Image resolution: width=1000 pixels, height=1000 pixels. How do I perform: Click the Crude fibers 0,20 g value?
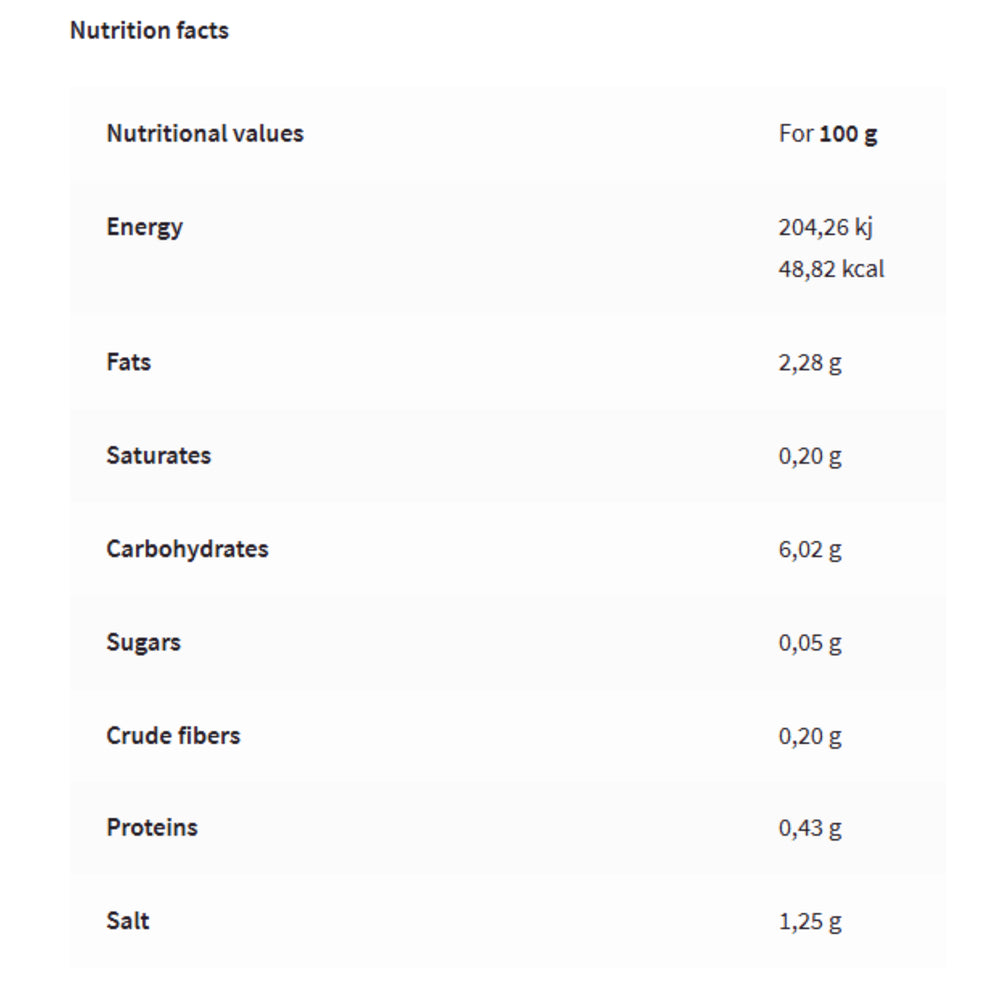(810, 736)
